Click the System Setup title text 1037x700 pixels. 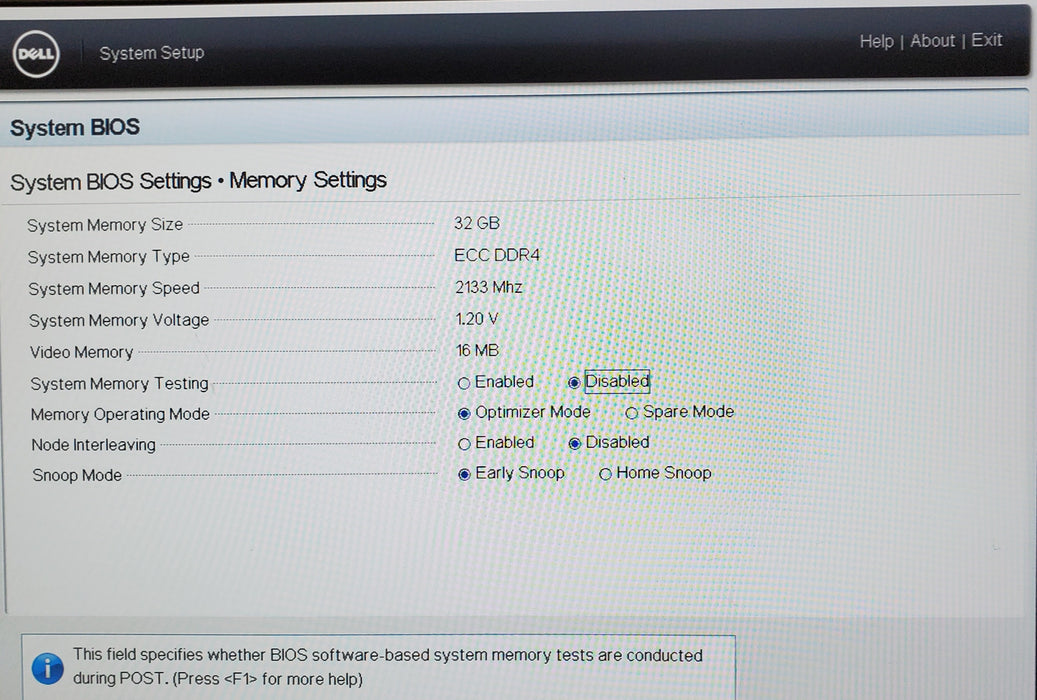[151, 53]
